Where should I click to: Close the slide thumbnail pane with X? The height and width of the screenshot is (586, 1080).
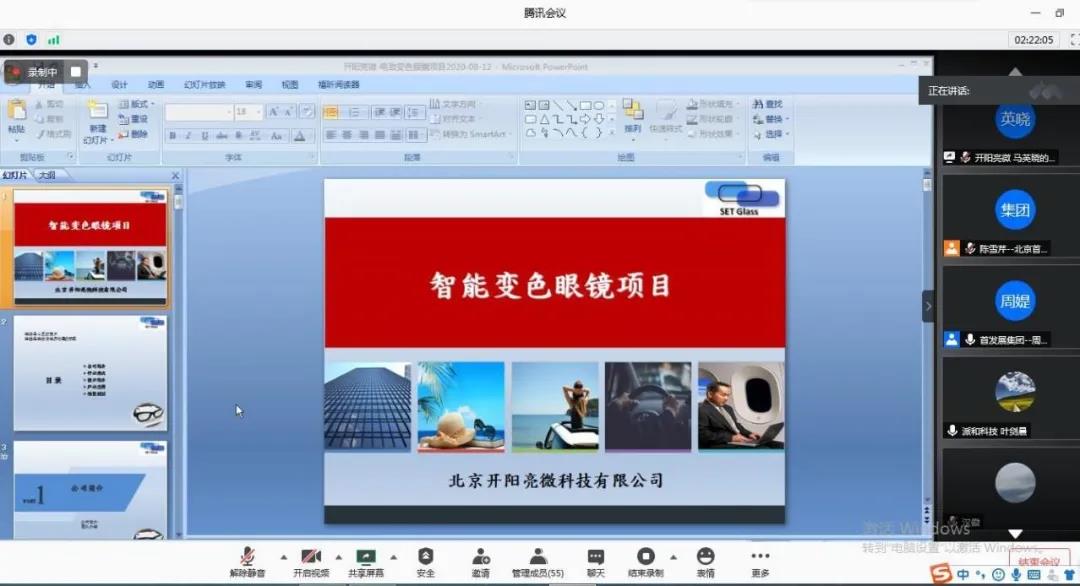[175, 176]
